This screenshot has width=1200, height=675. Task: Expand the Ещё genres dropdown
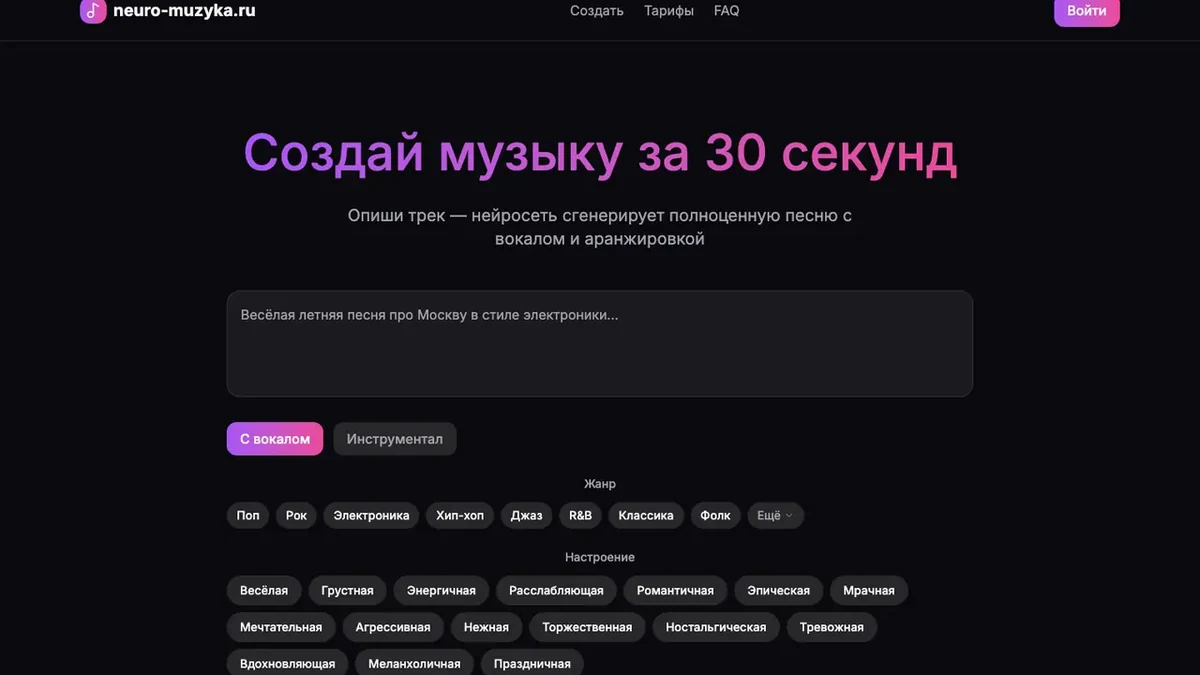(775, 516)
